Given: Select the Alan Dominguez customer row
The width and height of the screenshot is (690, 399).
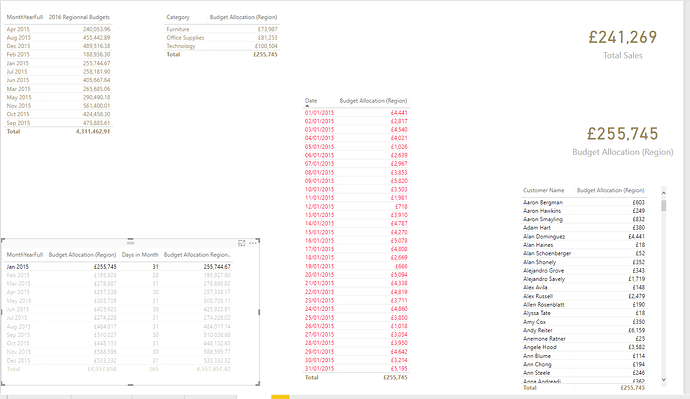Looking at the screenshot, I should point(584,236).
